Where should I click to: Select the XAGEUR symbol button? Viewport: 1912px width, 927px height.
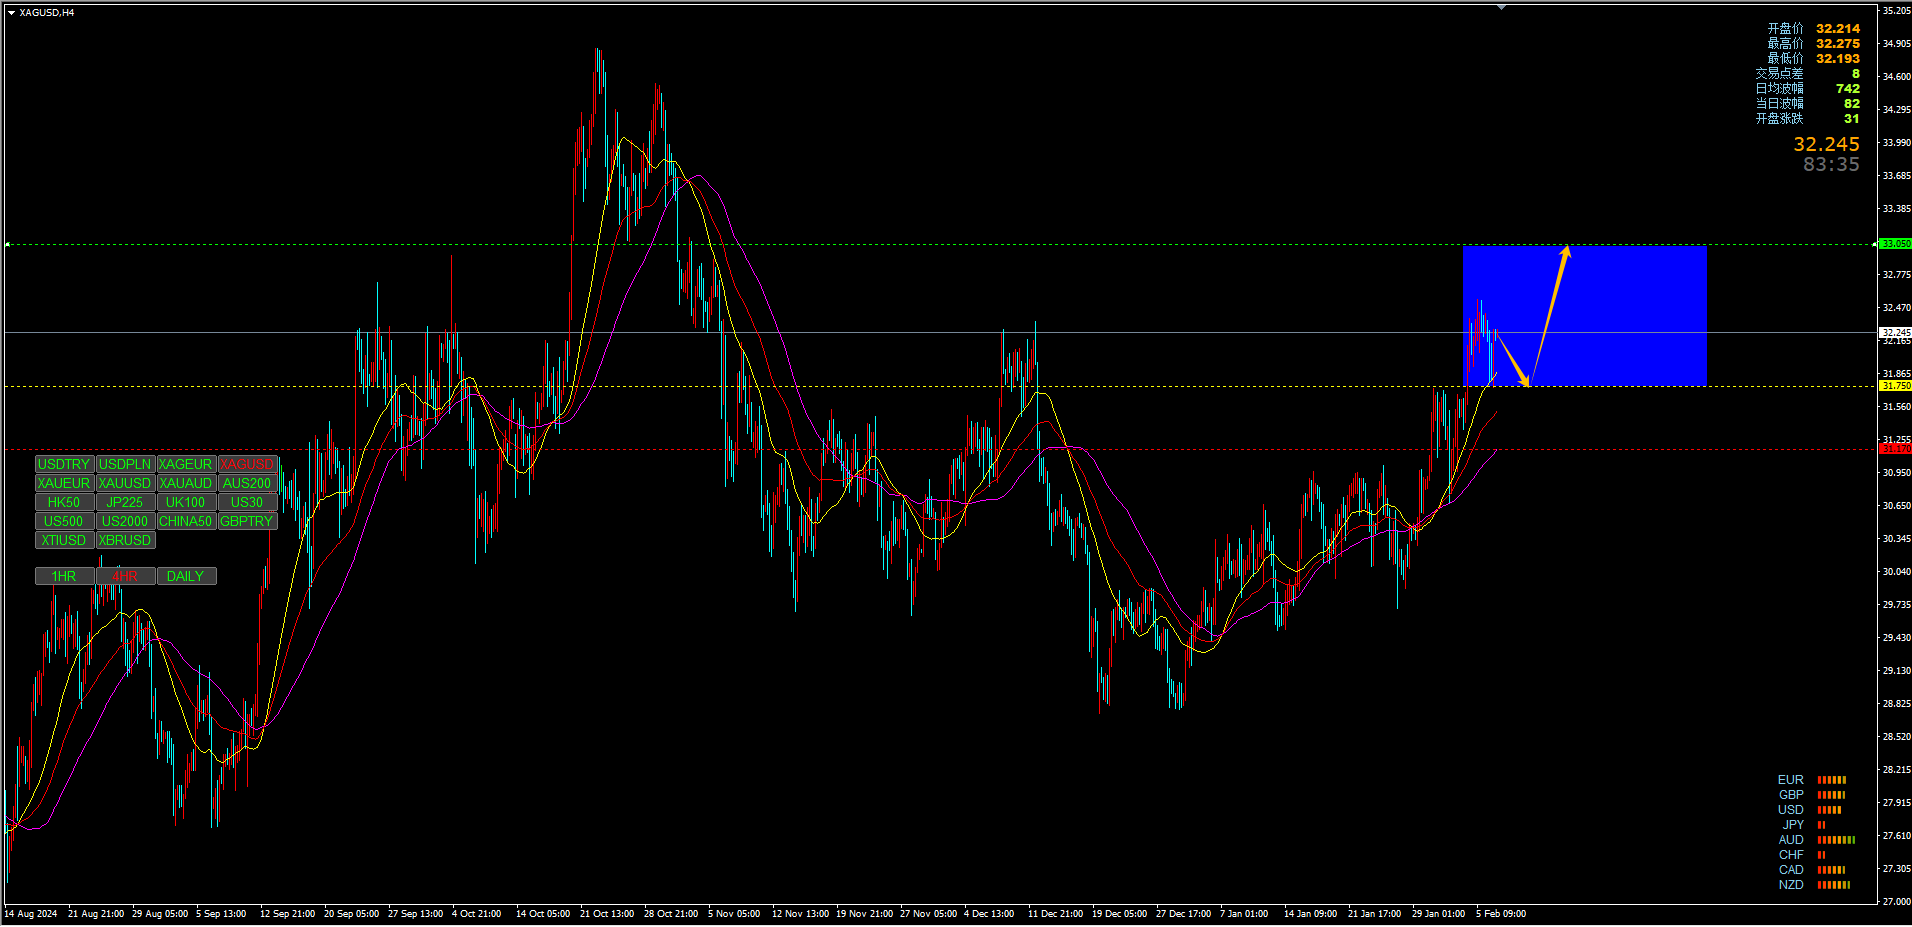click(x=186, y=465)
